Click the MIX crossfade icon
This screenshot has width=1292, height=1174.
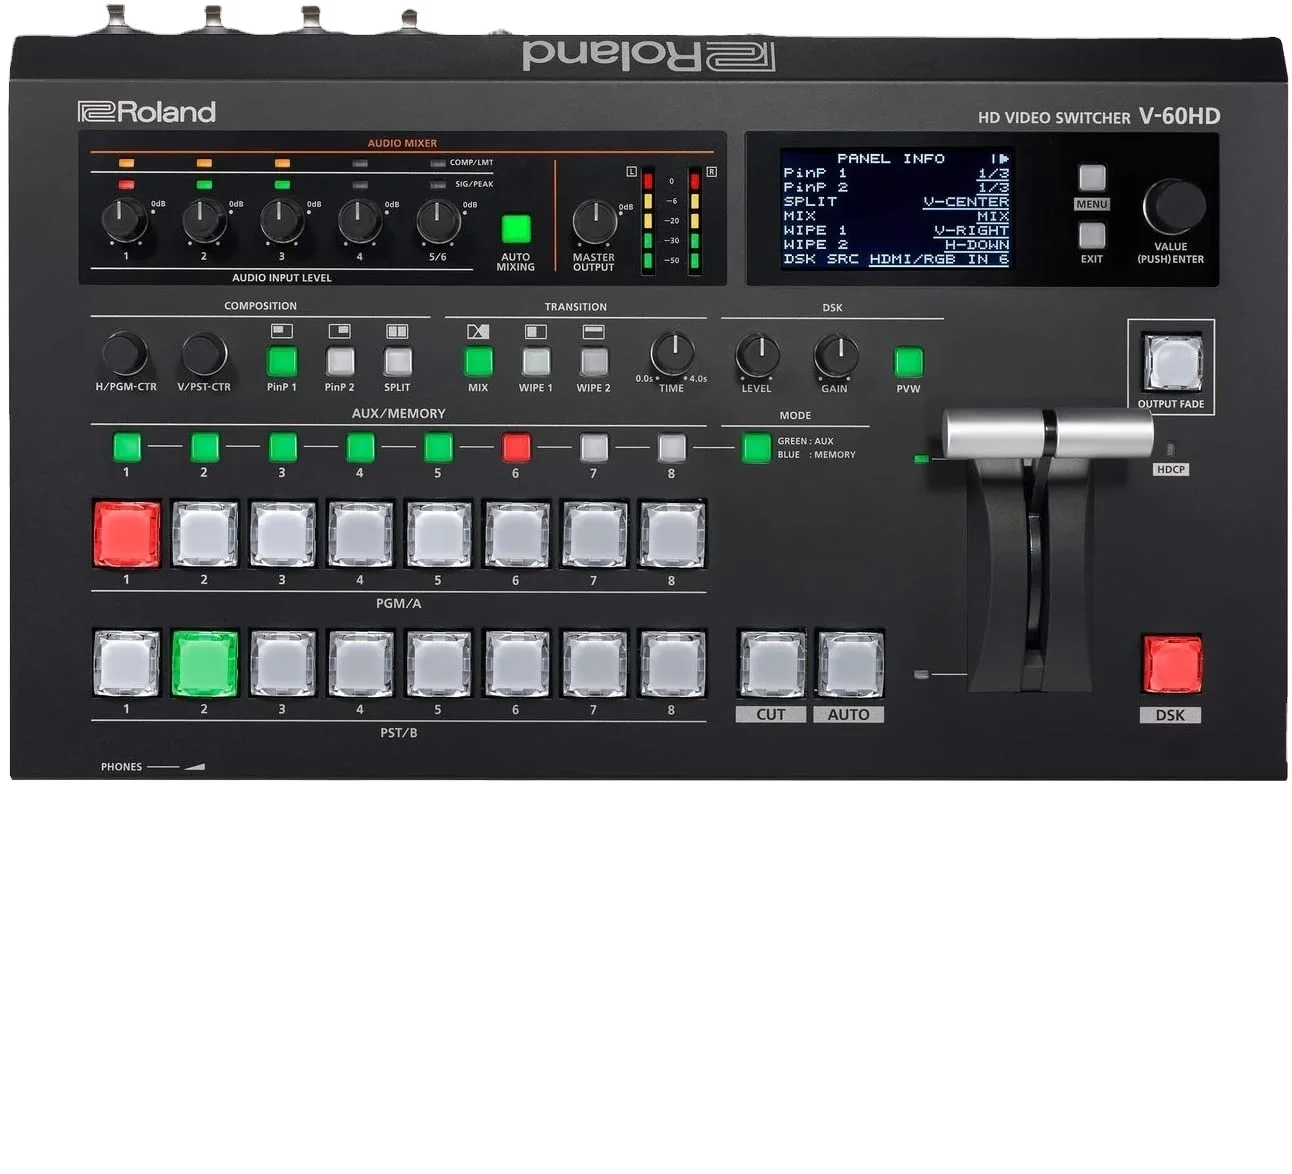click(x=478, y=331)
